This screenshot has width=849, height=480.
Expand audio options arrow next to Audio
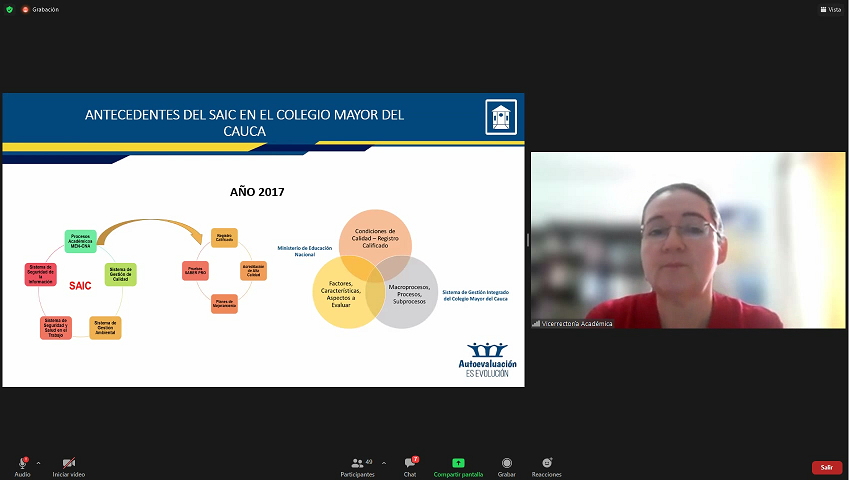coord(38,463)
